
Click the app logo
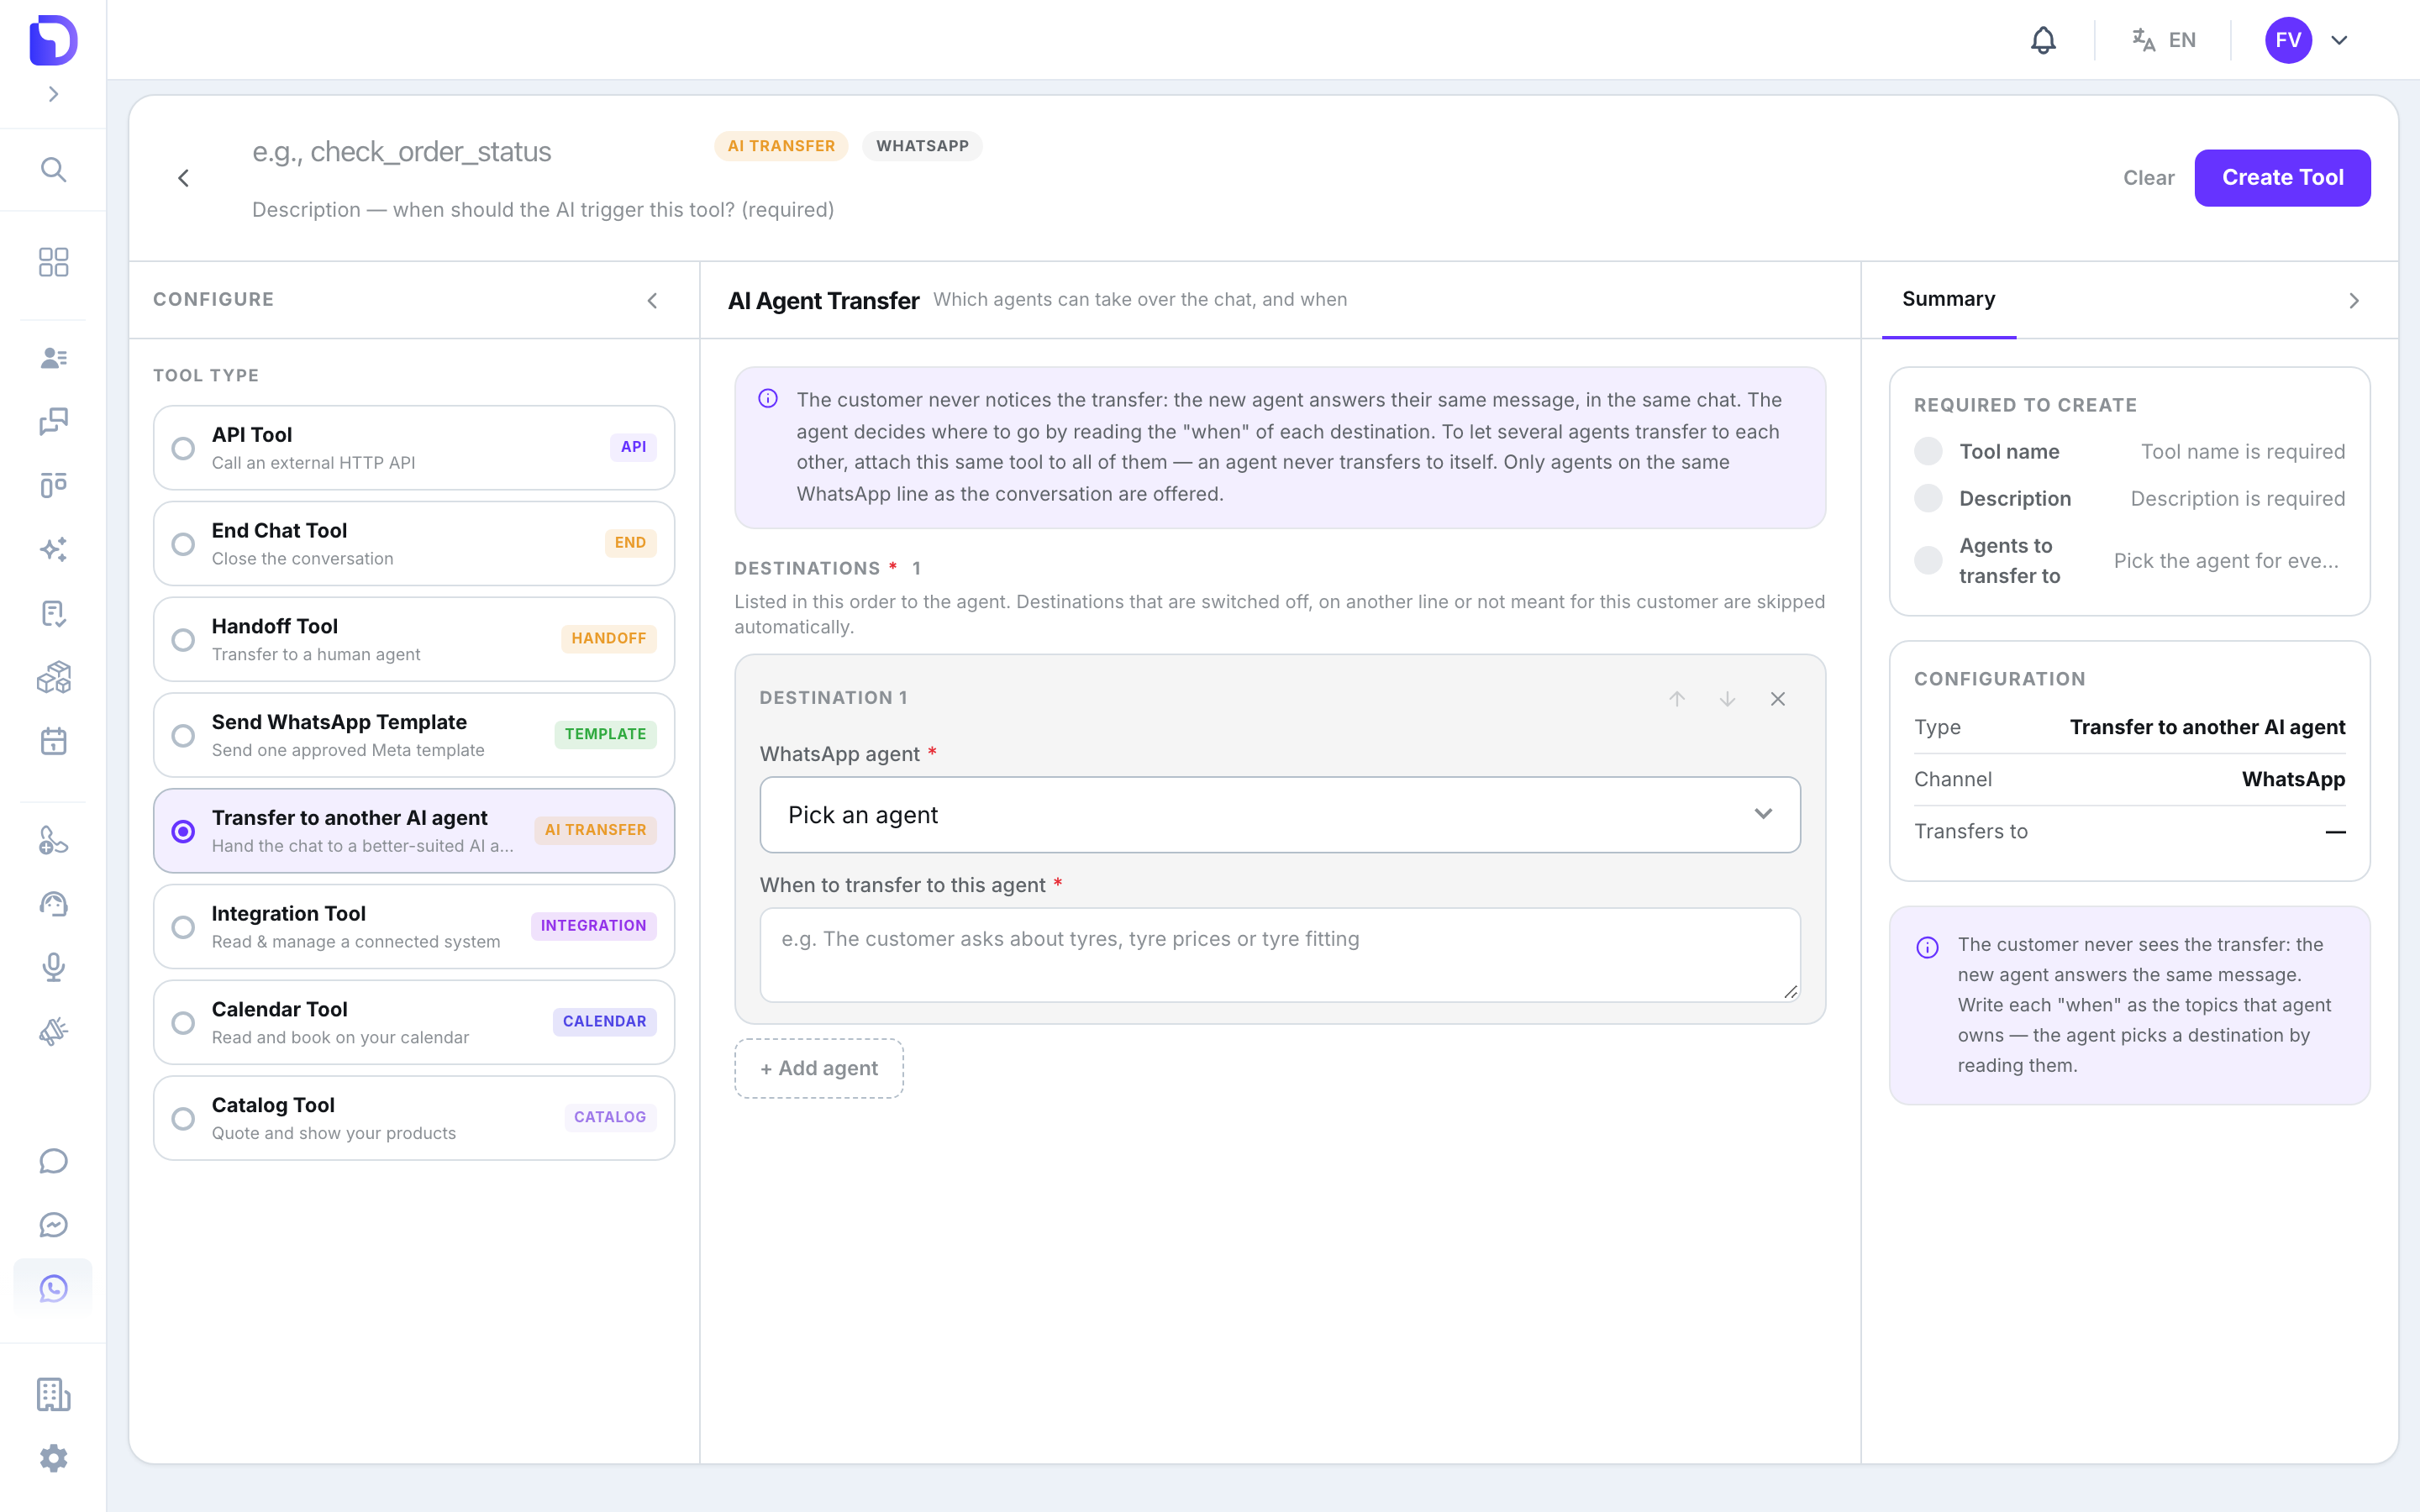tap(54, 40)
